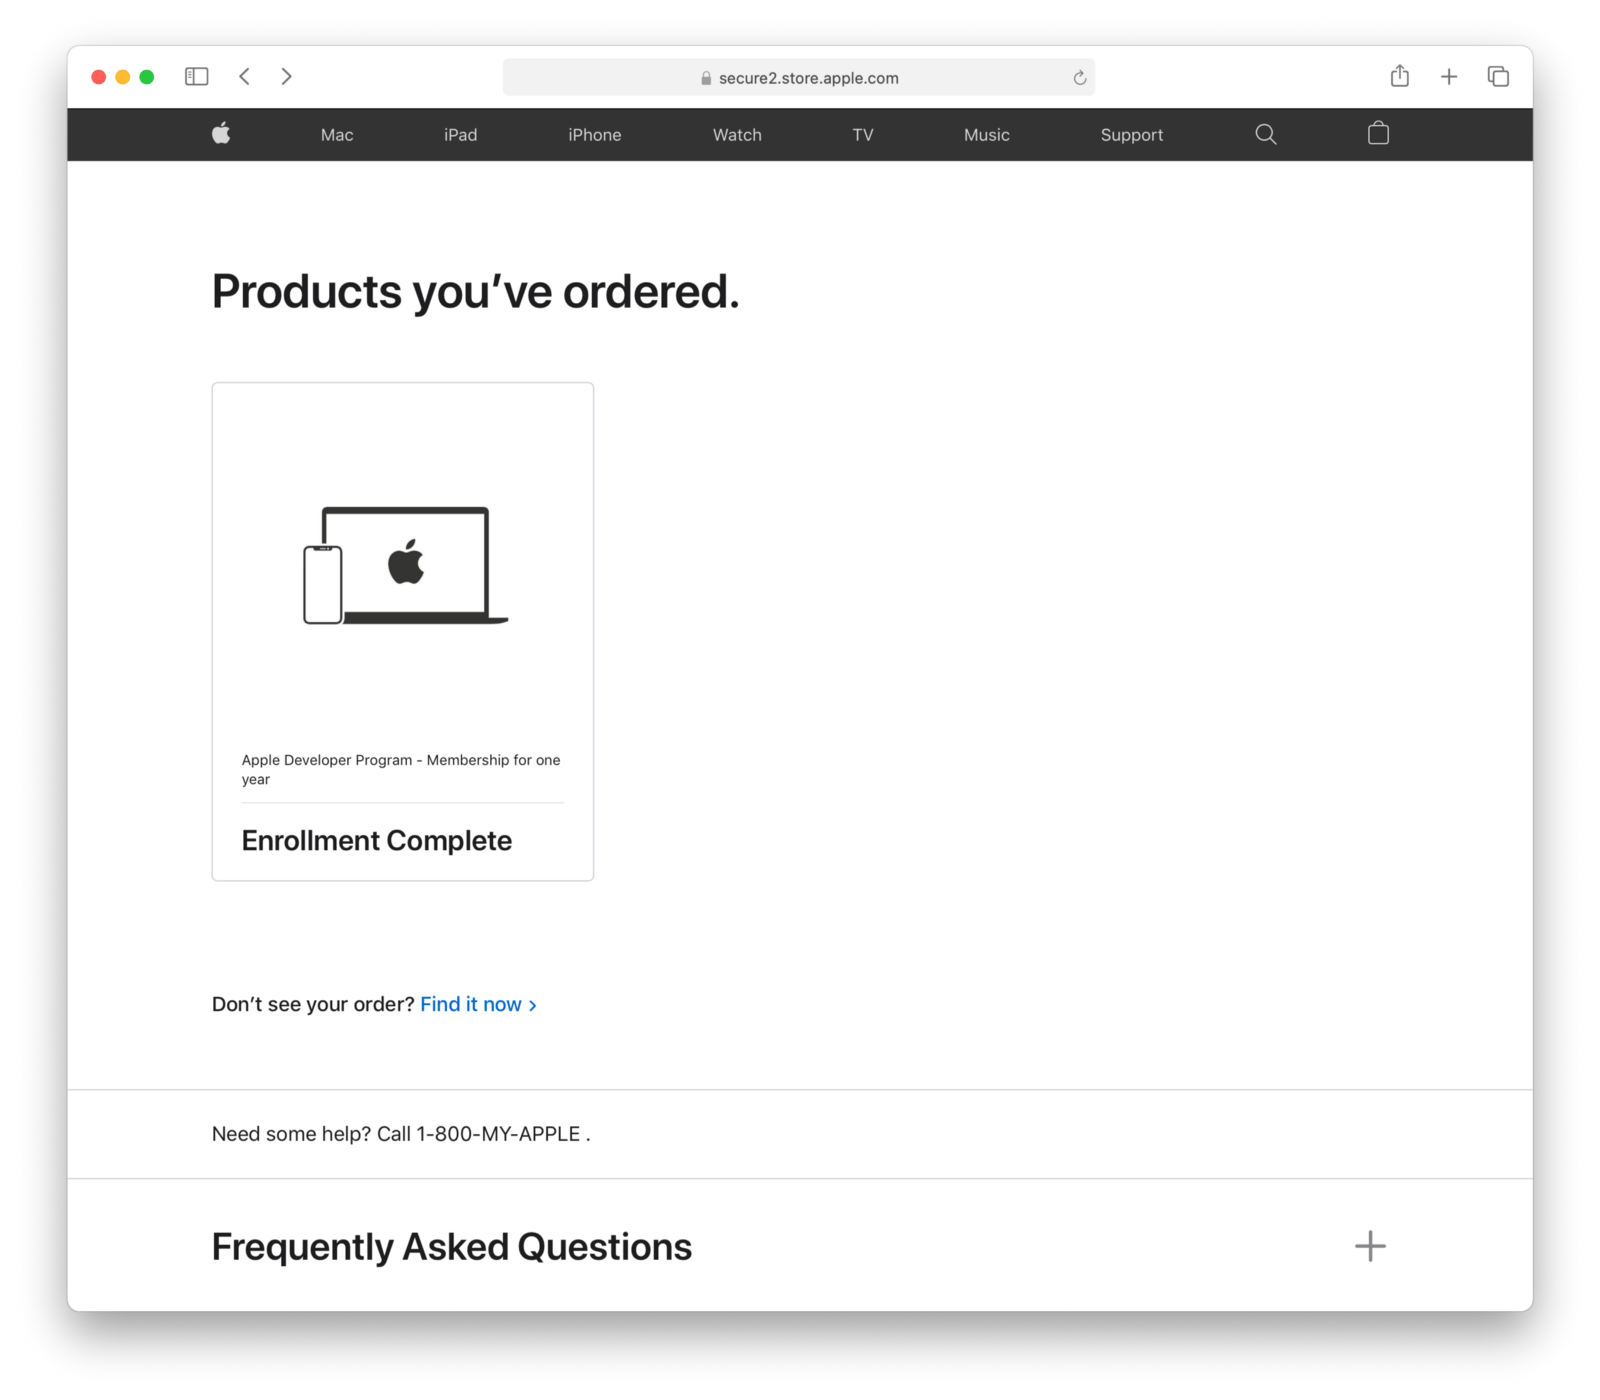Click the Share icon in Safari toolbar
The image size is (1600, 1400).
(x=1399, y=76)
